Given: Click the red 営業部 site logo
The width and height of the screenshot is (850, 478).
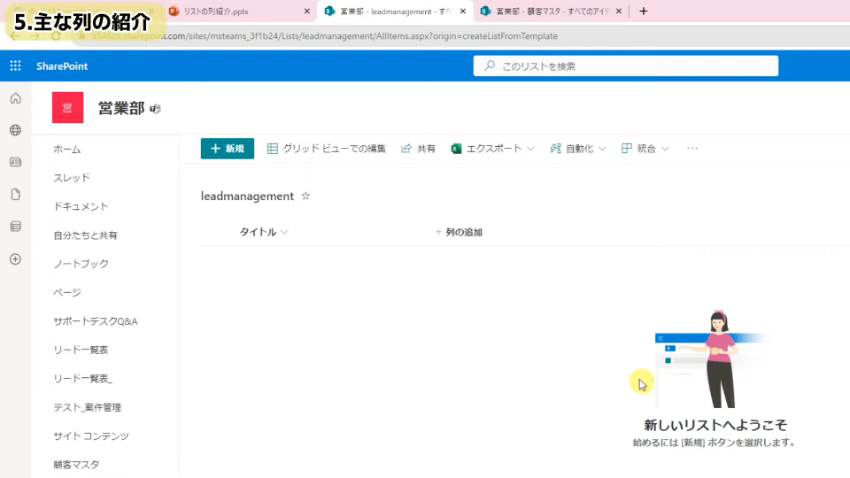Looking at the screenshot, I should tap(67, 108).
